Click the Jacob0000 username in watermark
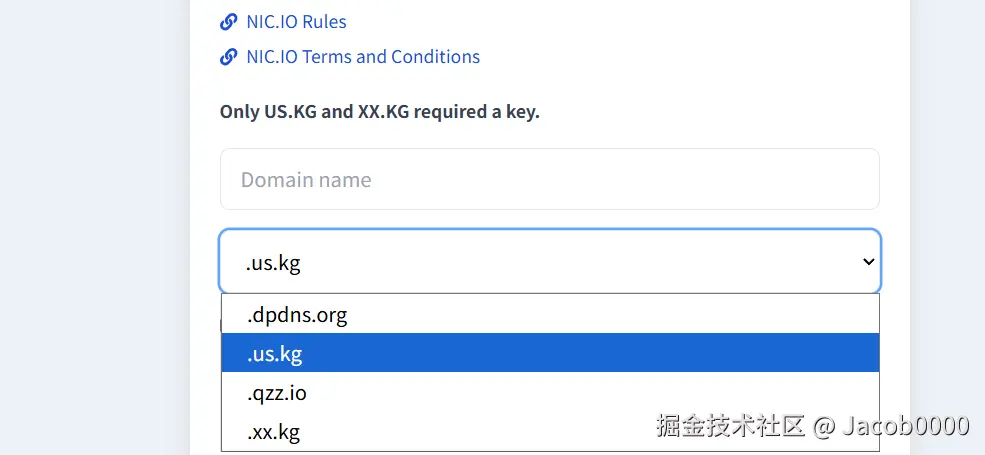Screen dimensions: 985x455 906,426
